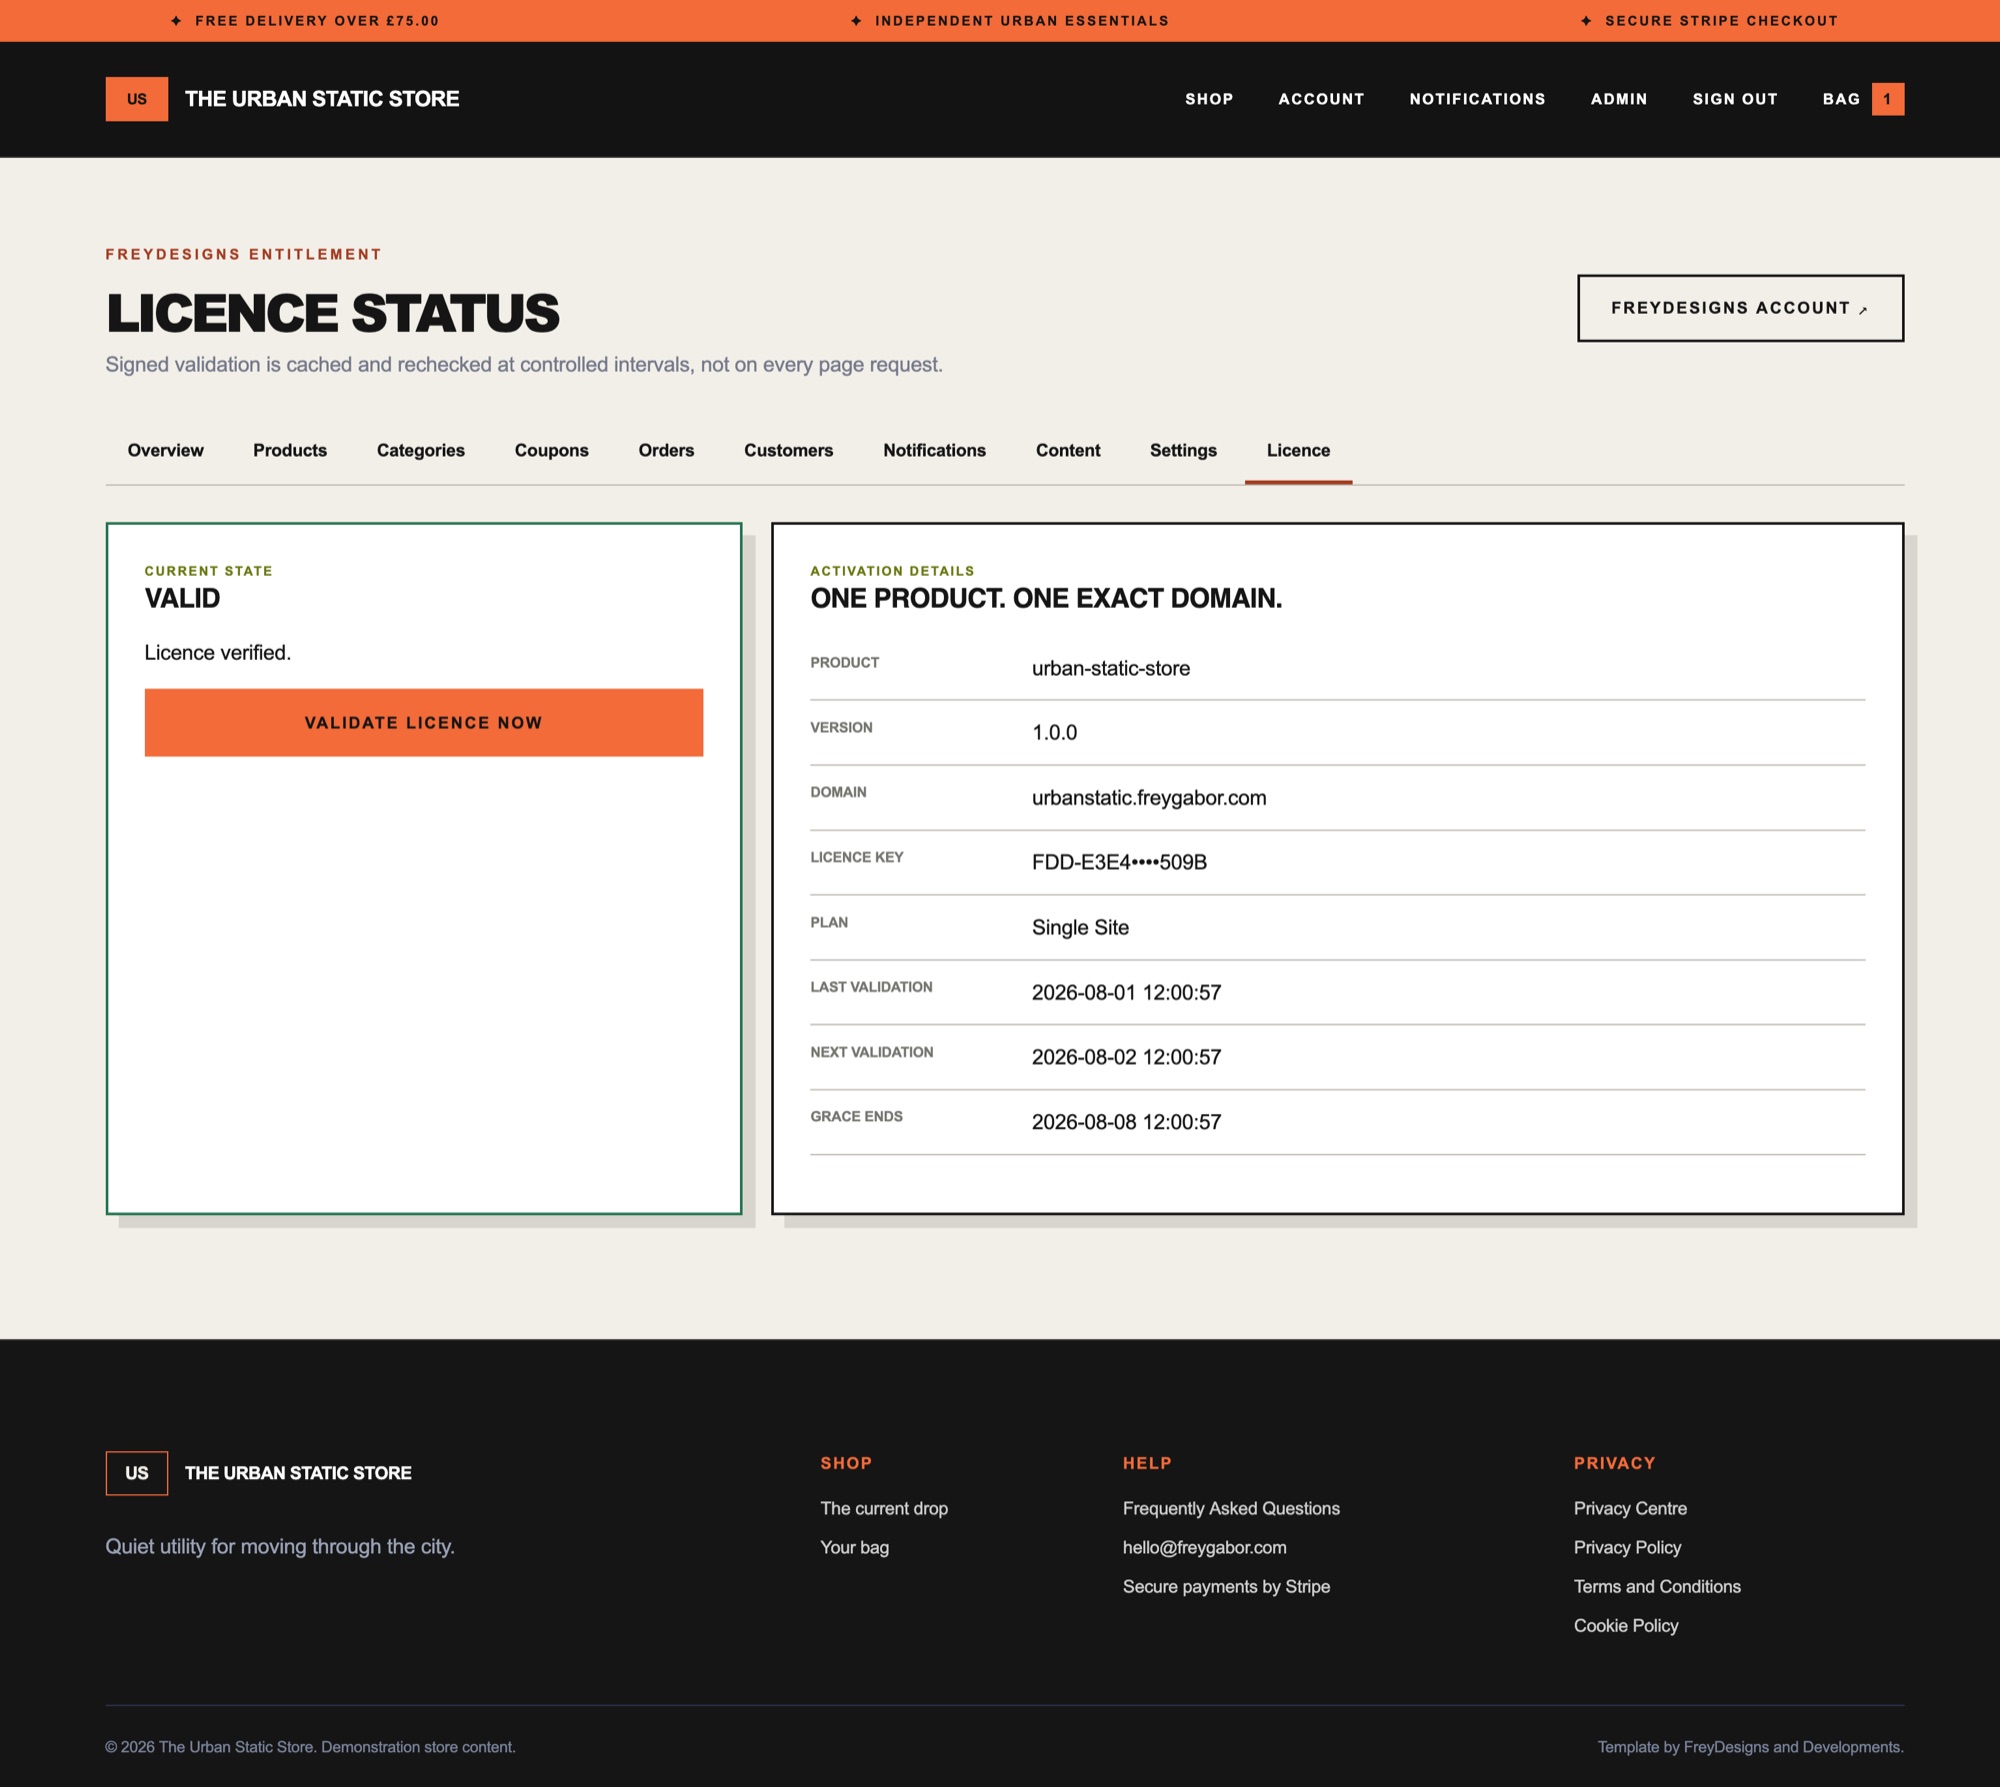Click last validation date 2026-08-01 12:00:57
This screenshot has width=2000, height=1787.
(x=1126, y=992)
